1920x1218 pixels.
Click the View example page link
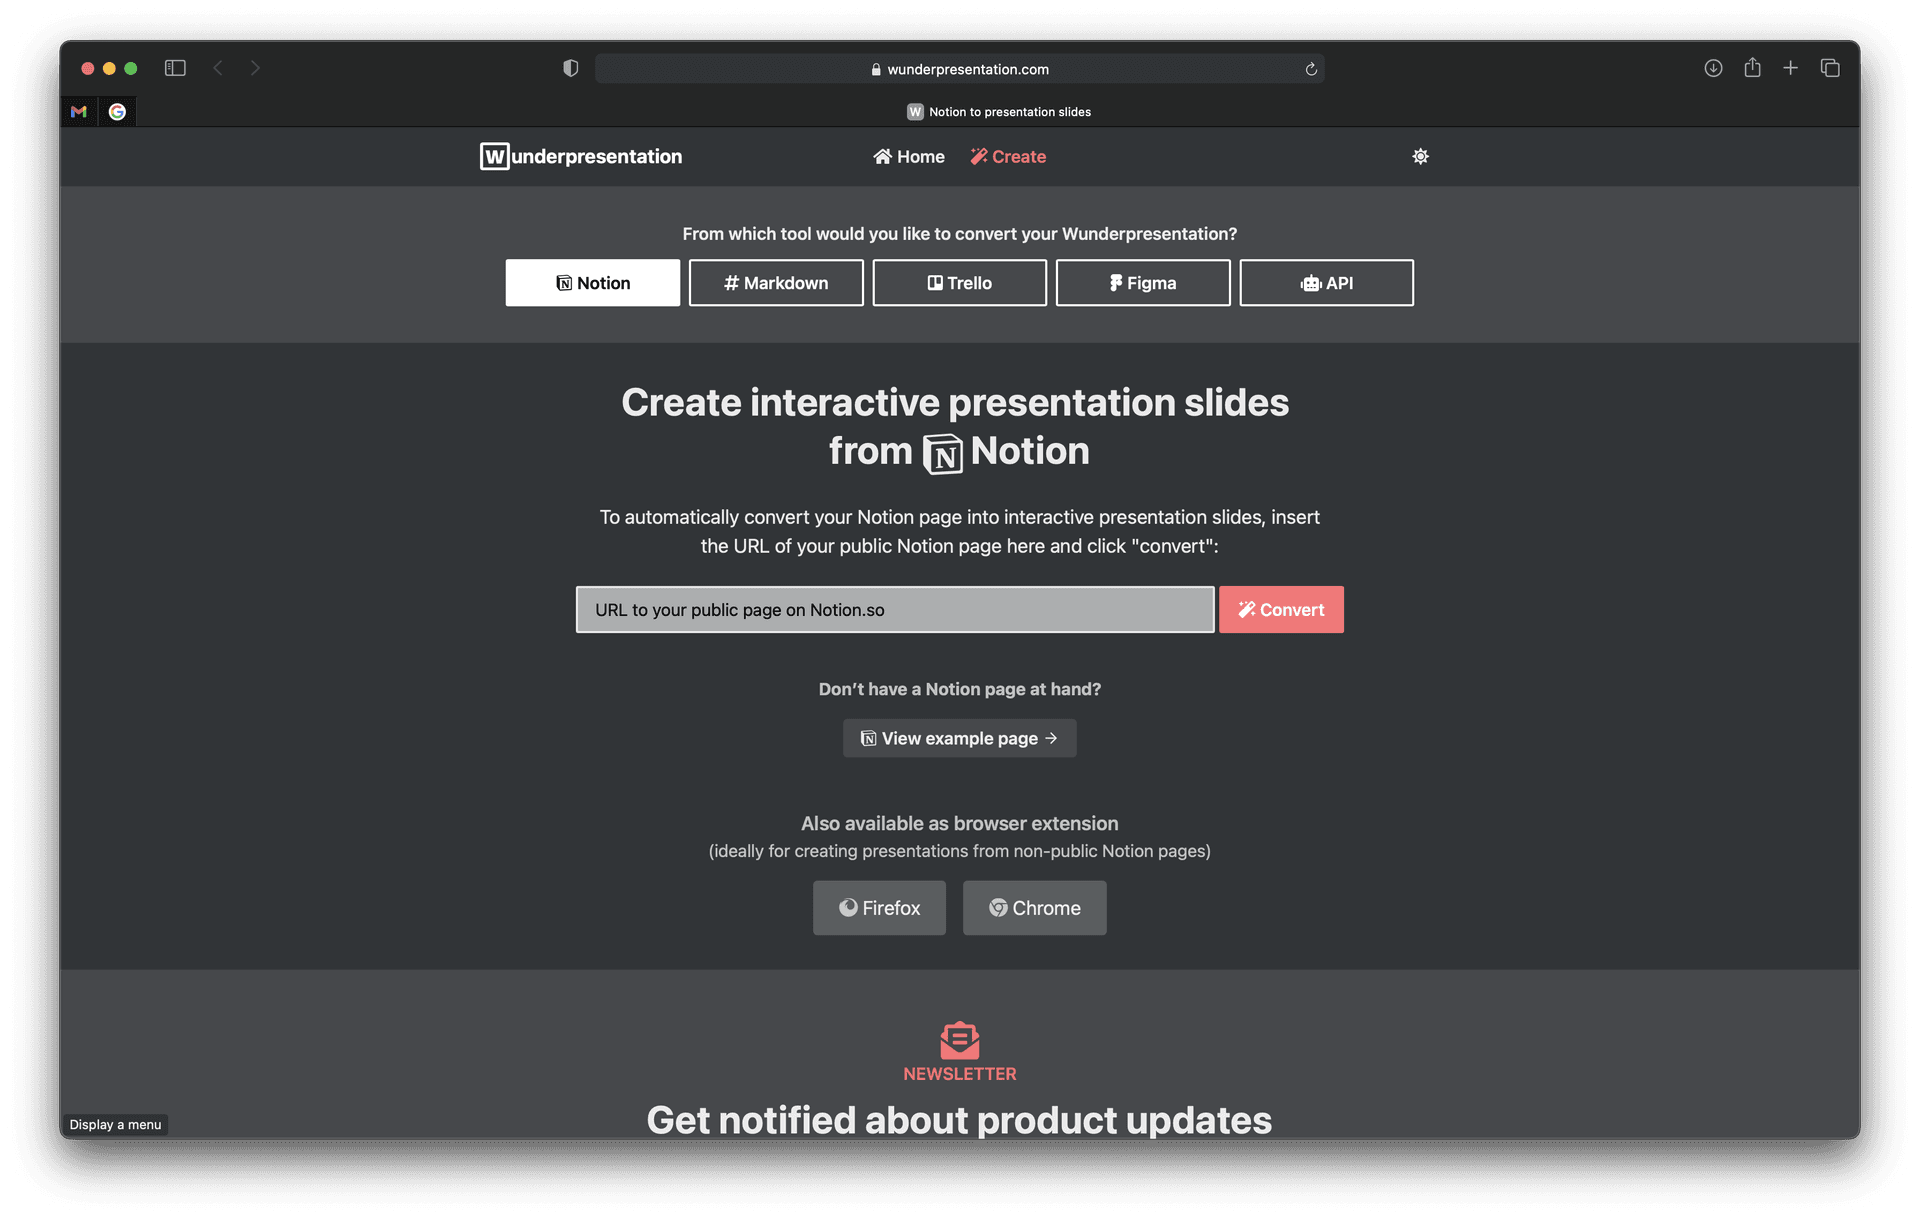point(960,738)
